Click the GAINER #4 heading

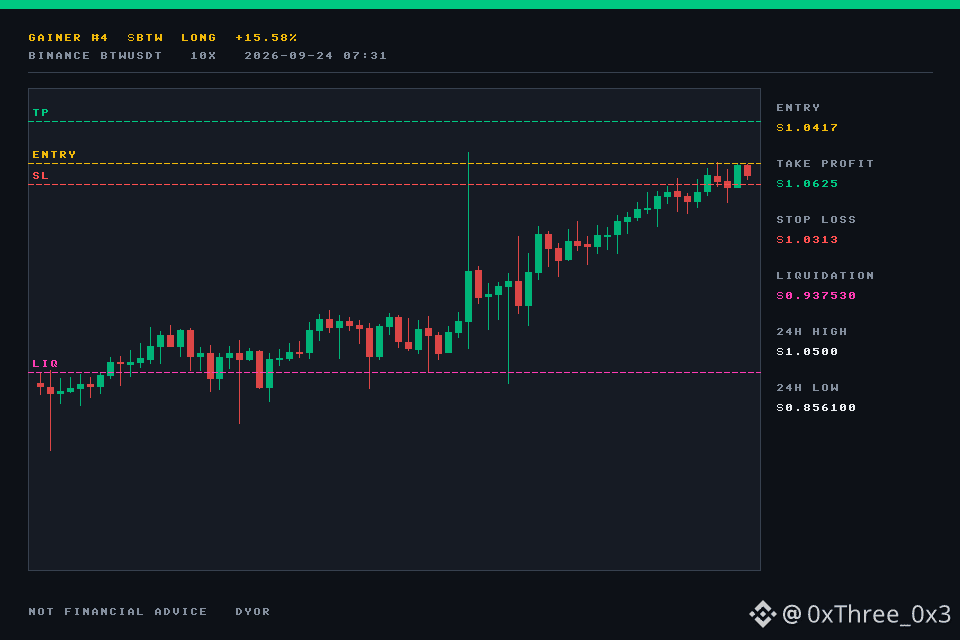pyautogui.click(x=68, y=37)
